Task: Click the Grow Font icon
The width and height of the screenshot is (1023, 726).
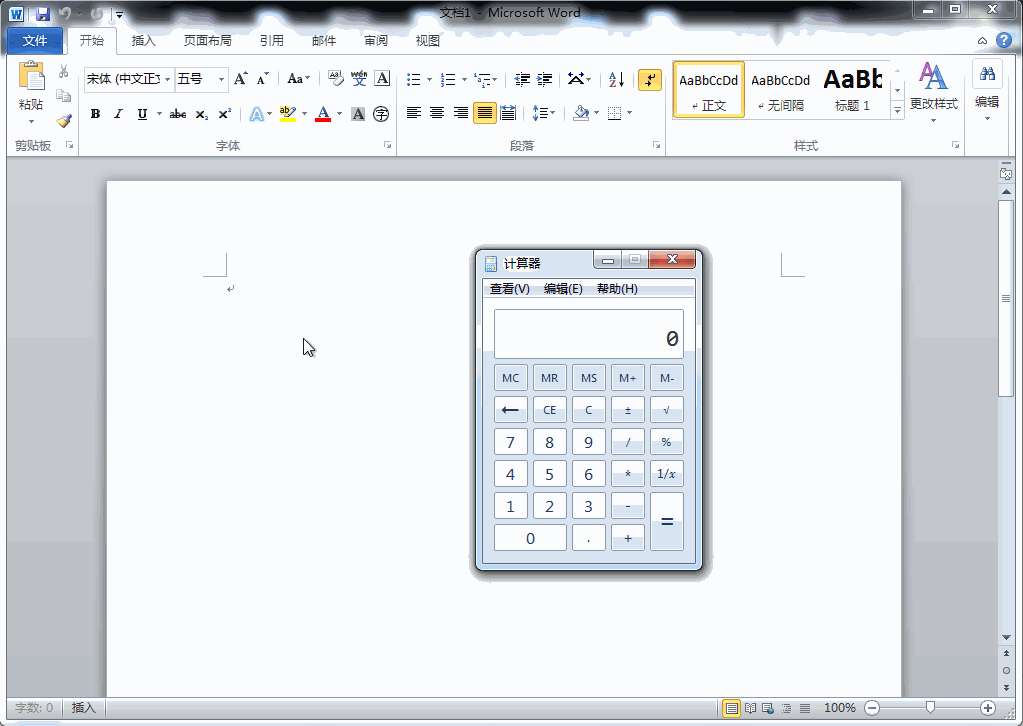Action: point(240,79)
